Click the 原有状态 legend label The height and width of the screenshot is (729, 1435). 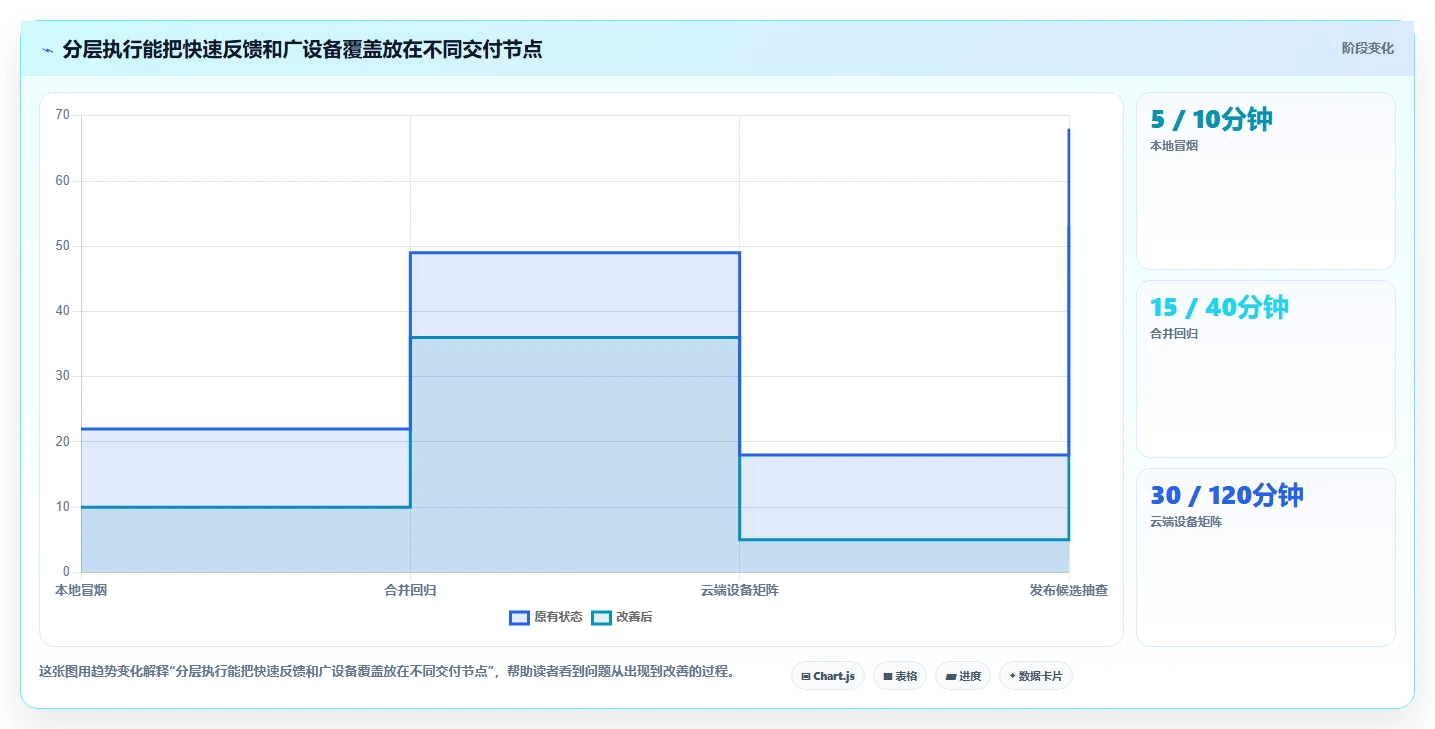pyautogui.click(x=558, y=618)
